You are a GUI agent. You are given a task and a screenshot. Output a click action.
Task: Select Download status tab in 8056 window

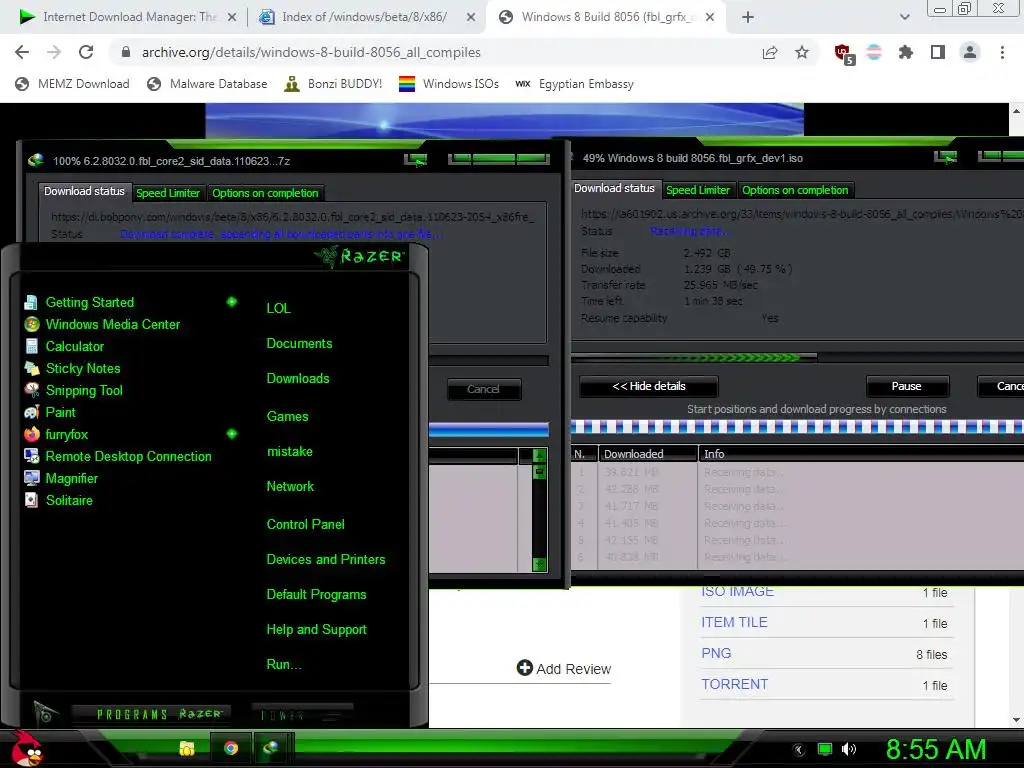pyautogui.click(x=614, y=188)
